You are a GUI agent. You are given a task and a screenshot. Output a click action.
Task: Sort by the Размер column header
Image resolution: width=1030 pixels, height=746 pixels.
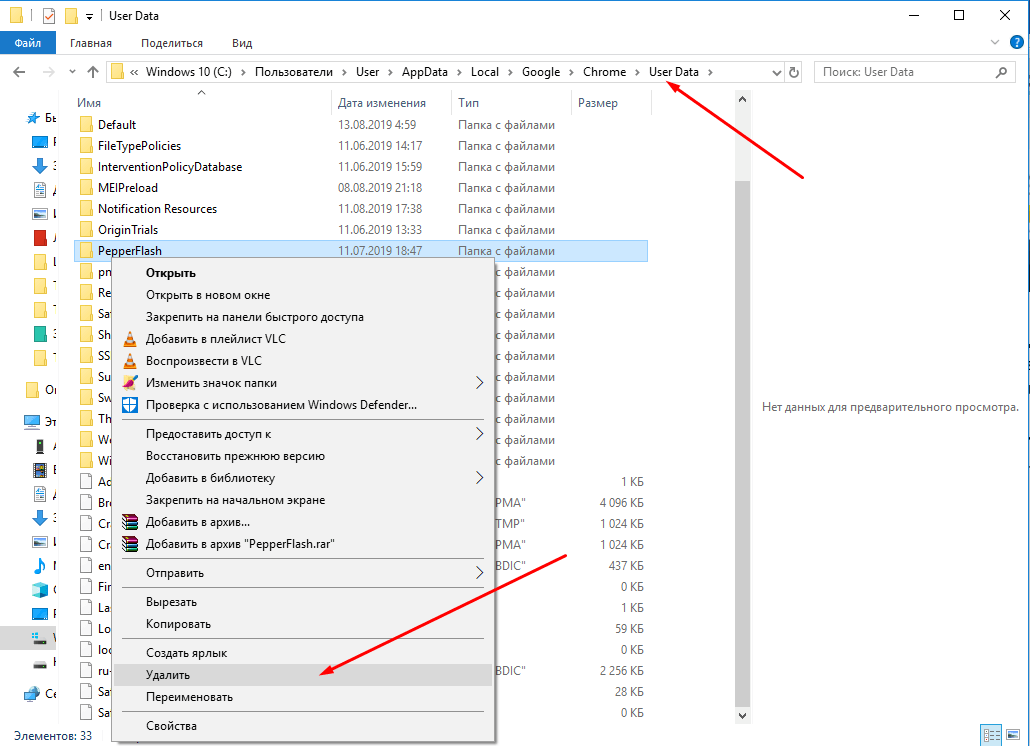(612, 103)
